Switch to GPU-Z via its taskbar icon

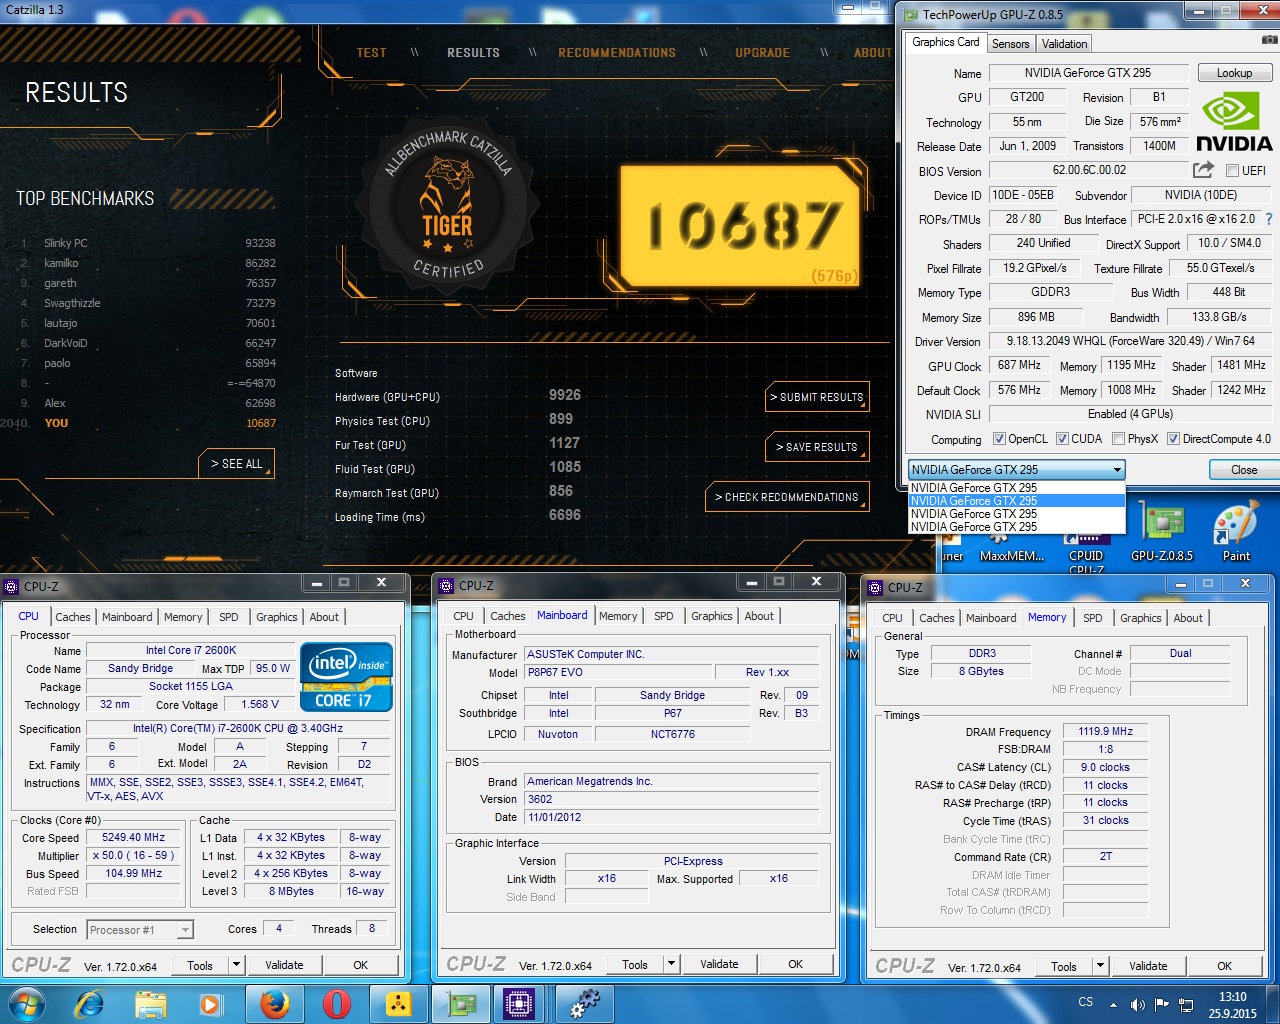(461, 1003)
